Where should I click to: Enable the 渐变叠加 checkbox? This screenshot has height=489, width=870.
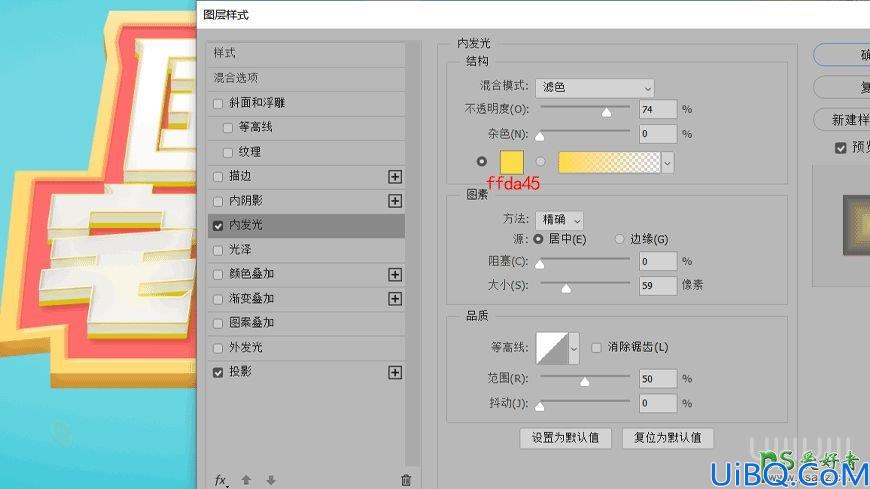point(218,299)
